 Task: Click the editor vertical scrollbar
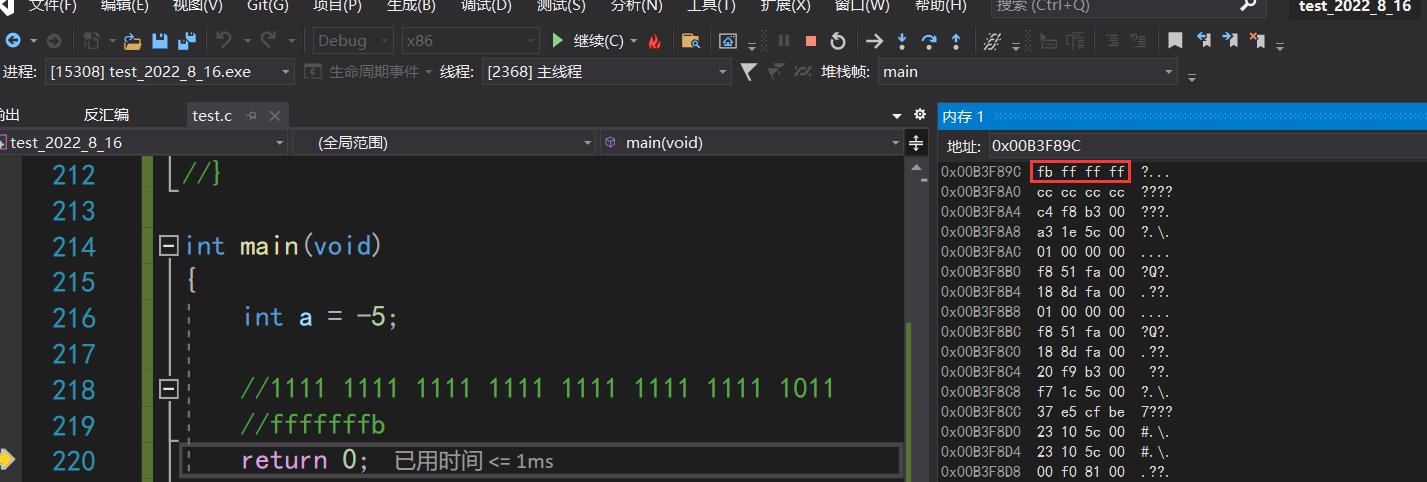pos(915,320)
